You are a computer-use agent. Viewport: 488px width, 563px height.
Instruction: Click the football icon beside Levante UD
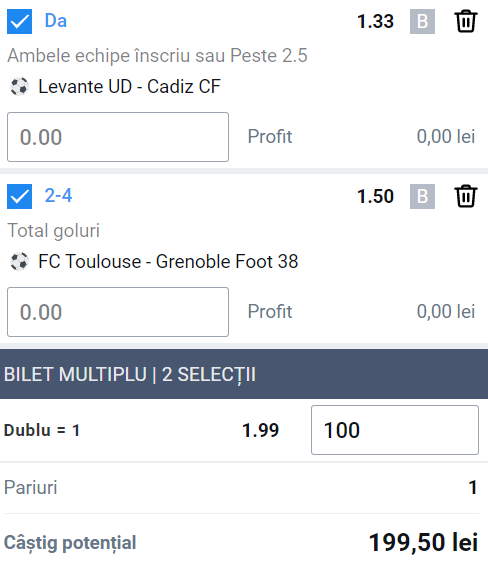point(19,87)
